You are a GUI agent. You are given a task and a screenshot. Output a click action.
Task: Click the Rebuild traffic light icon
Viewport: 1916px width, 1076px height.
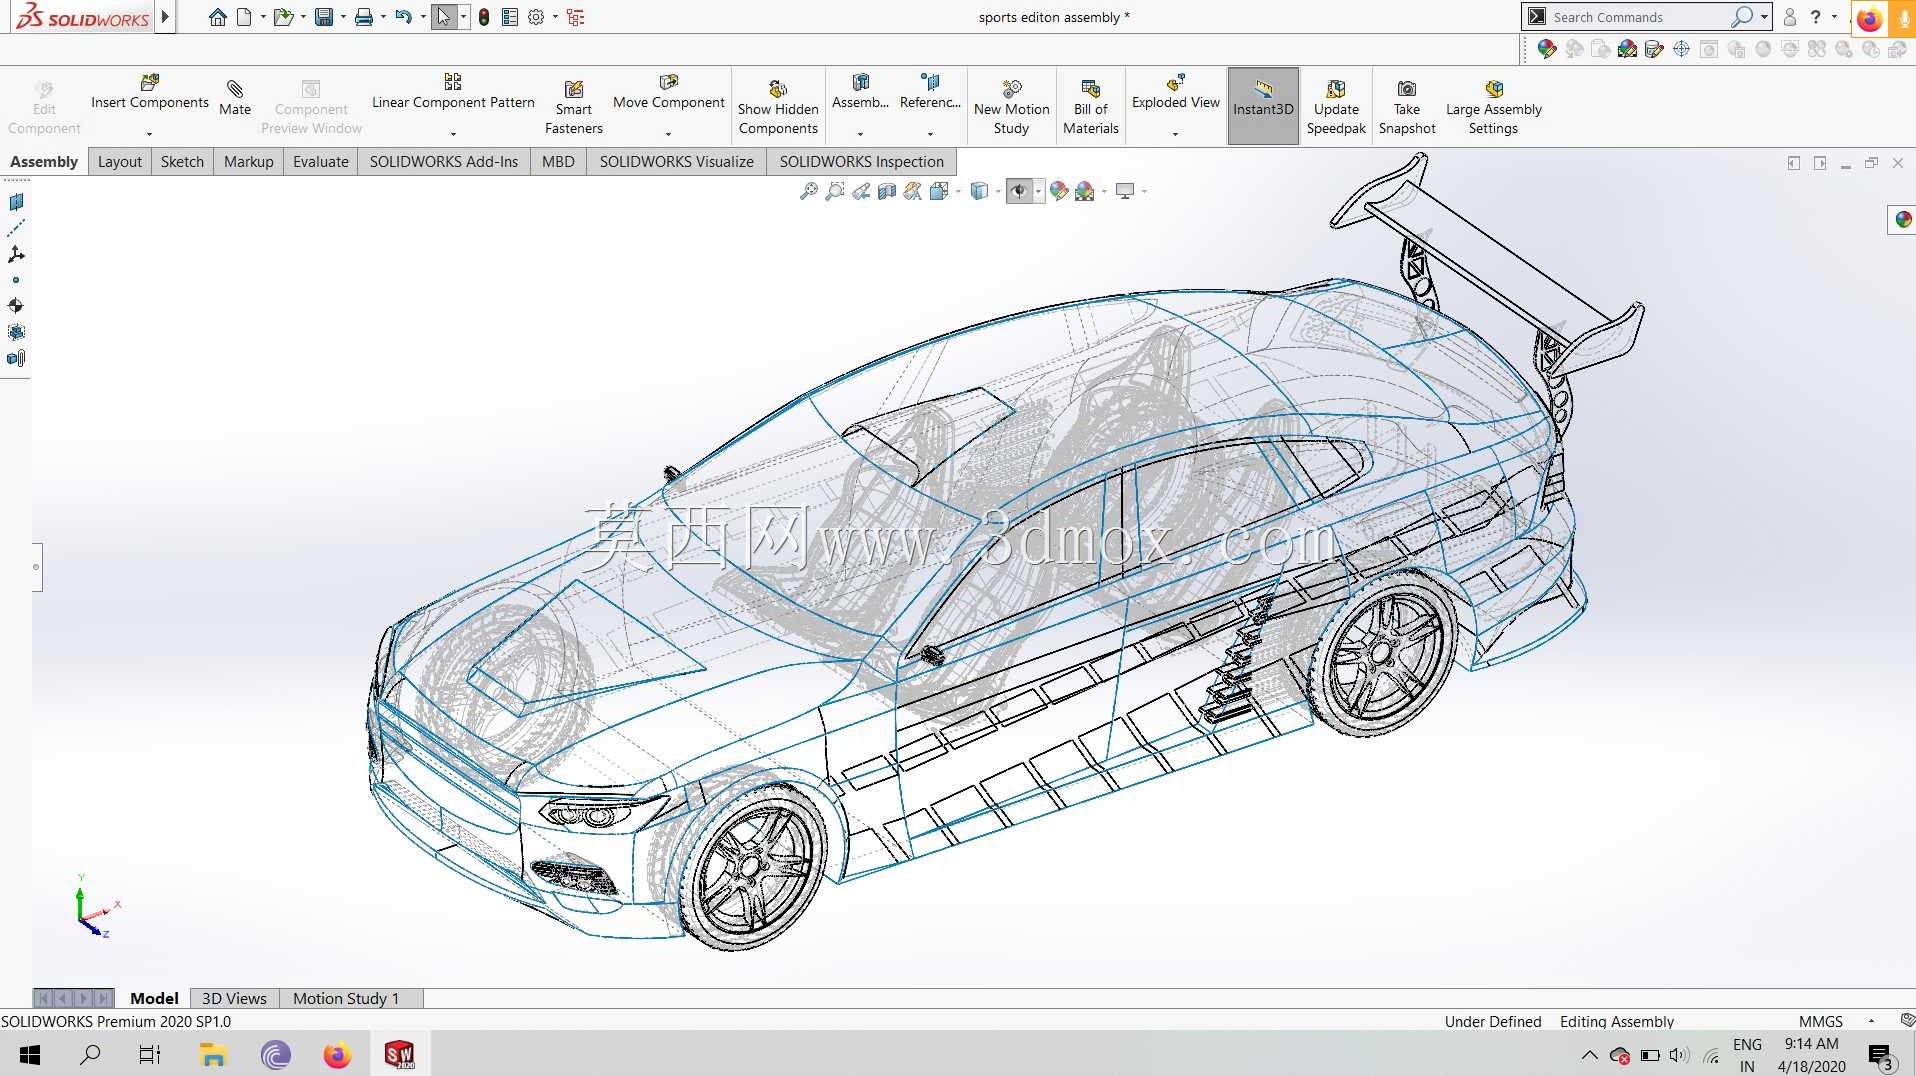point(484,17)
